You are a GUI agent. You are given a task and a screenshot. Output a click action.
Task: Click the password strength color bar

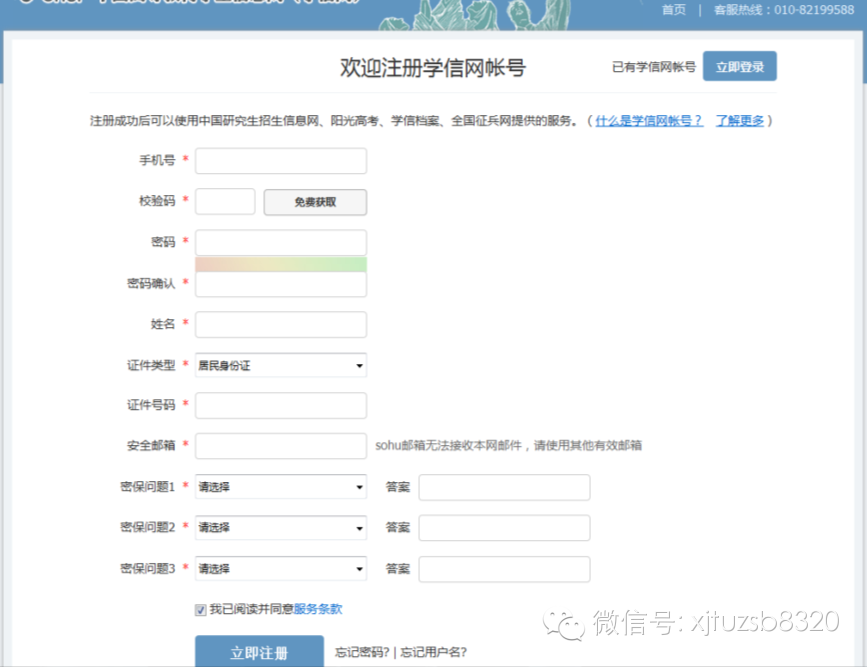[x=281, y=263]
